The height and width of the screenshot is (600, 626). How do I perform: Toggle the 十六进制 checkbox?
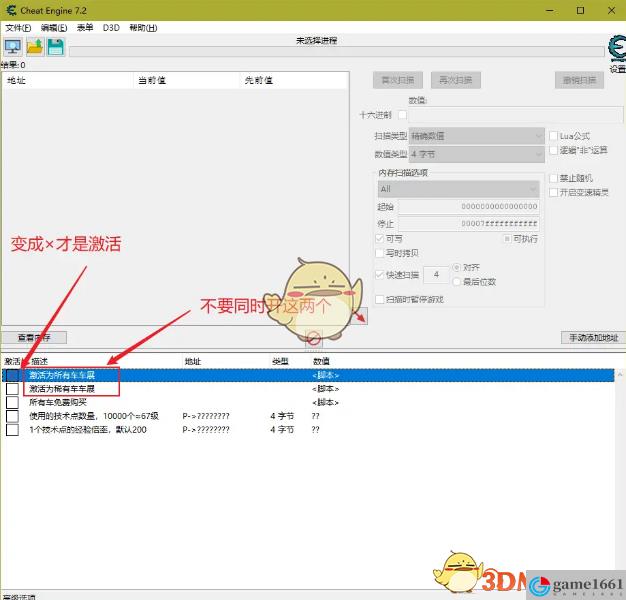point(403,115)
